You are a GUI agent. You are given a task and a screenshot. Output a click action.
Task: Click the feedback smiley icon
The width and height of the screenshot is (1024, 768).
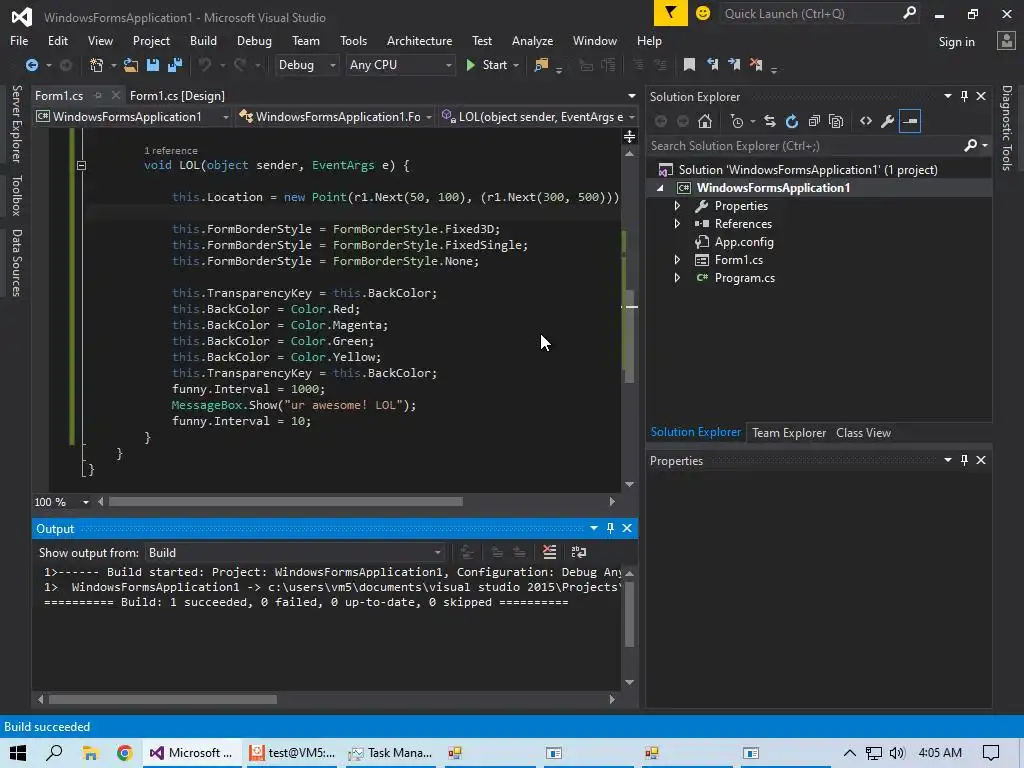pos(703,13)
